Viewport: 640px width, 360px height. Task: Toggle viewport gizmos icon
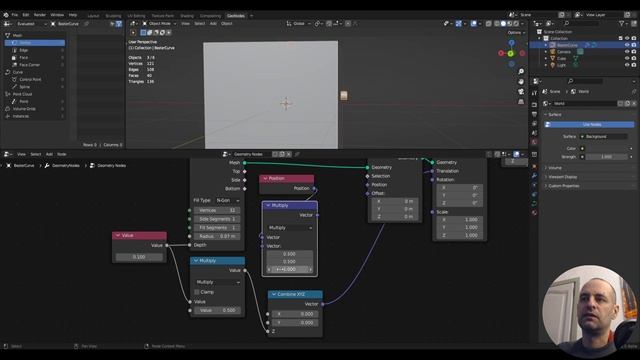[459, 24]
